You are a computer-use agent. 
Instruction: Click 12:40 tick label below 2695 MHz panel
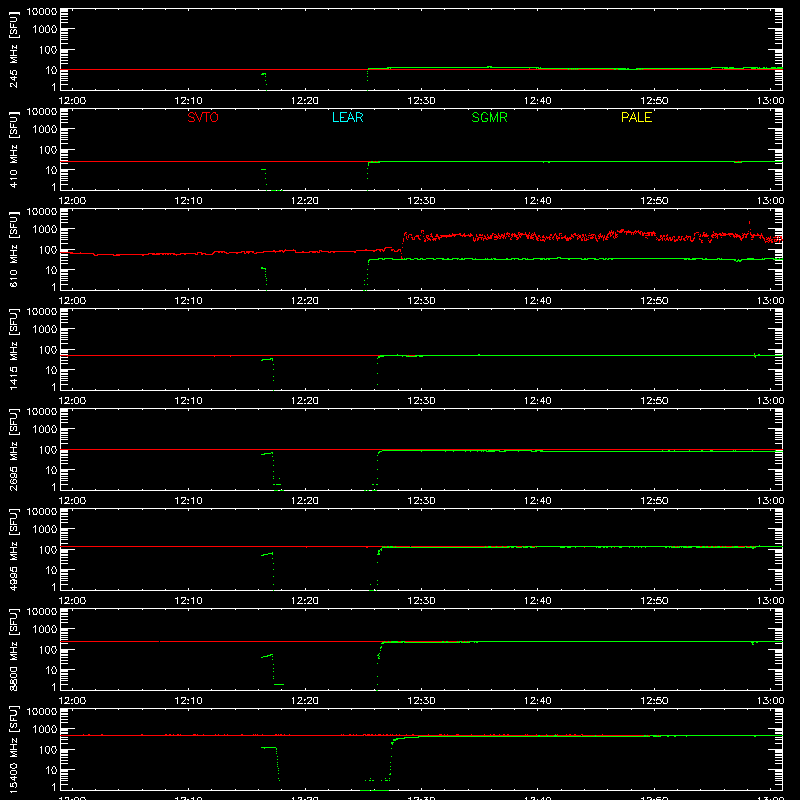pos(538,501)
